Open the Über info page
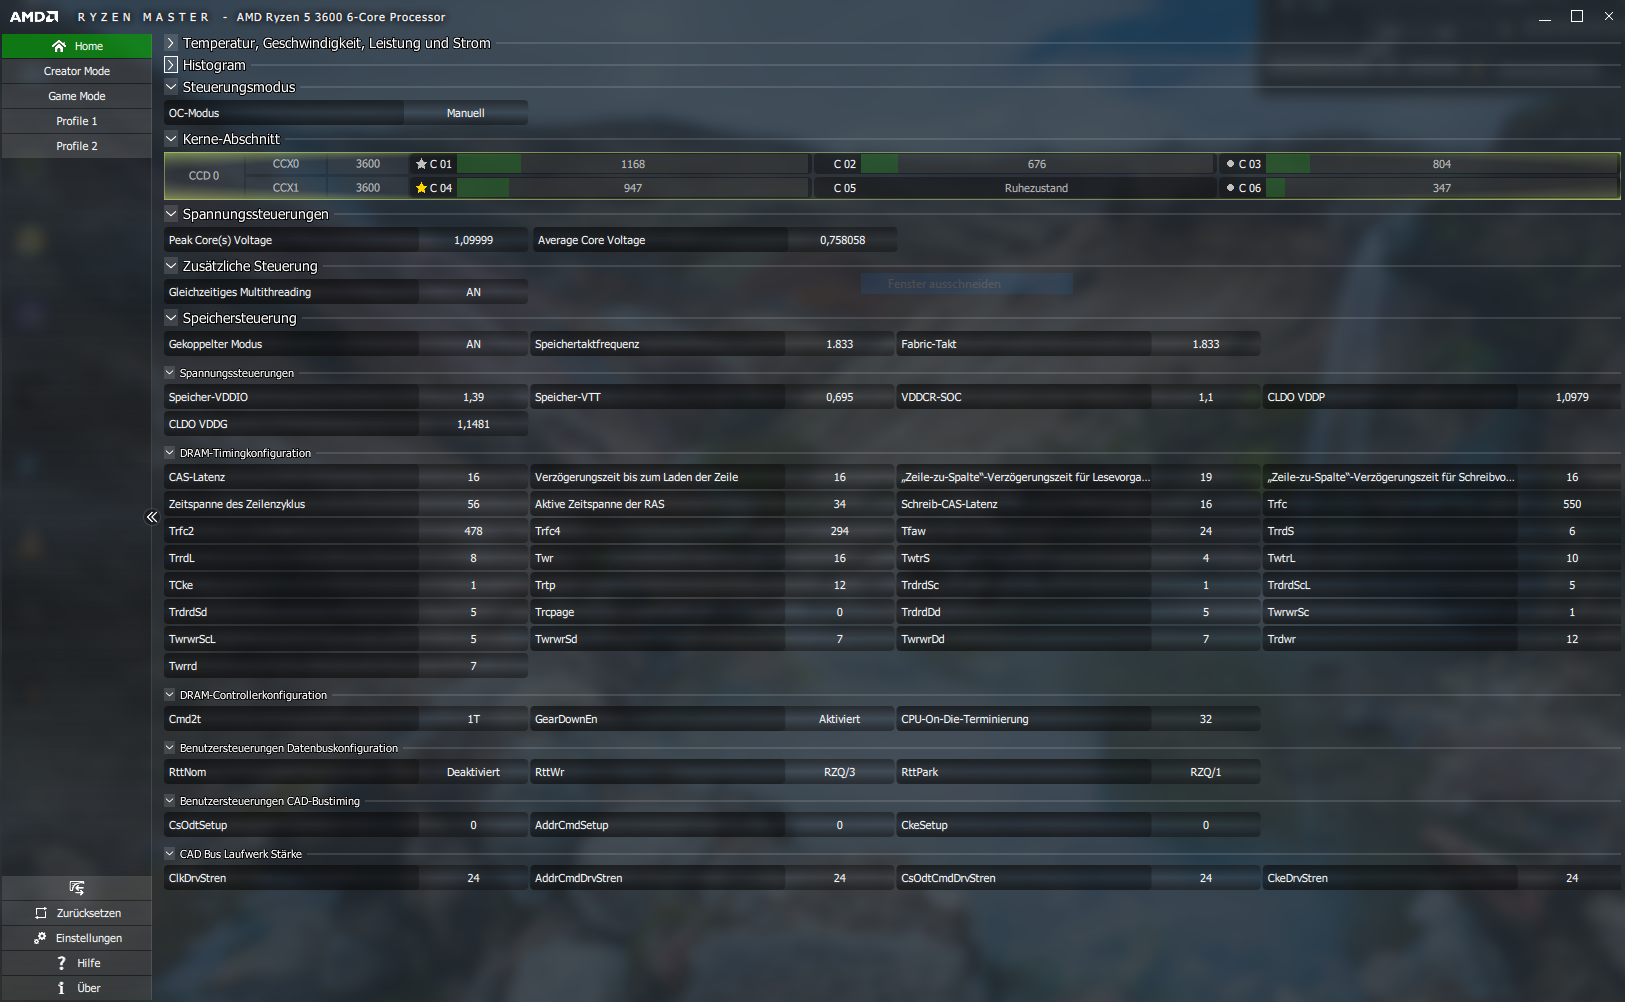The image size is (1625, 1002). (77, 988)
